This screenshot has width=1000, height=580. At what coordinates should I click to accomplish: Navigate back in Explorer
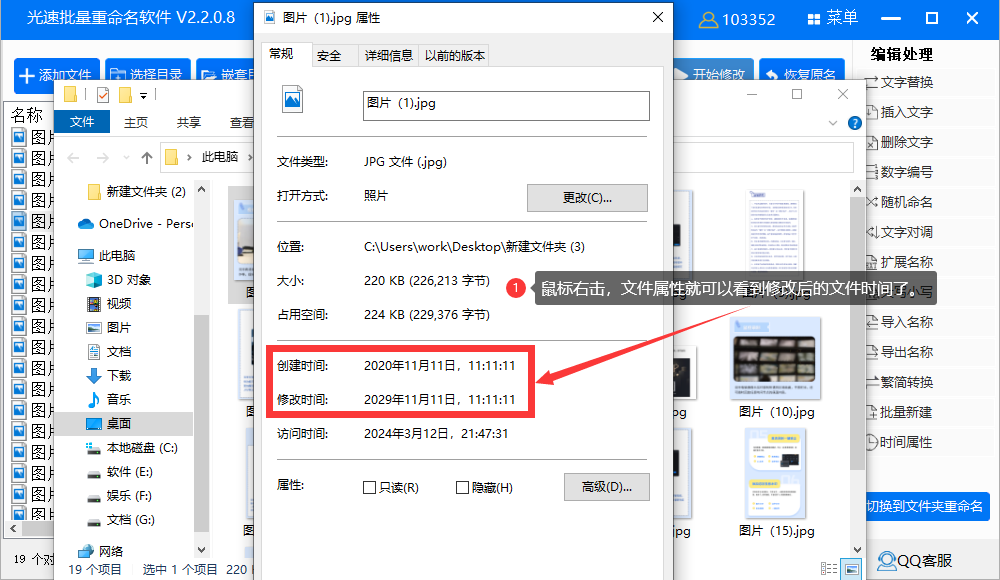tap(73, 158)
